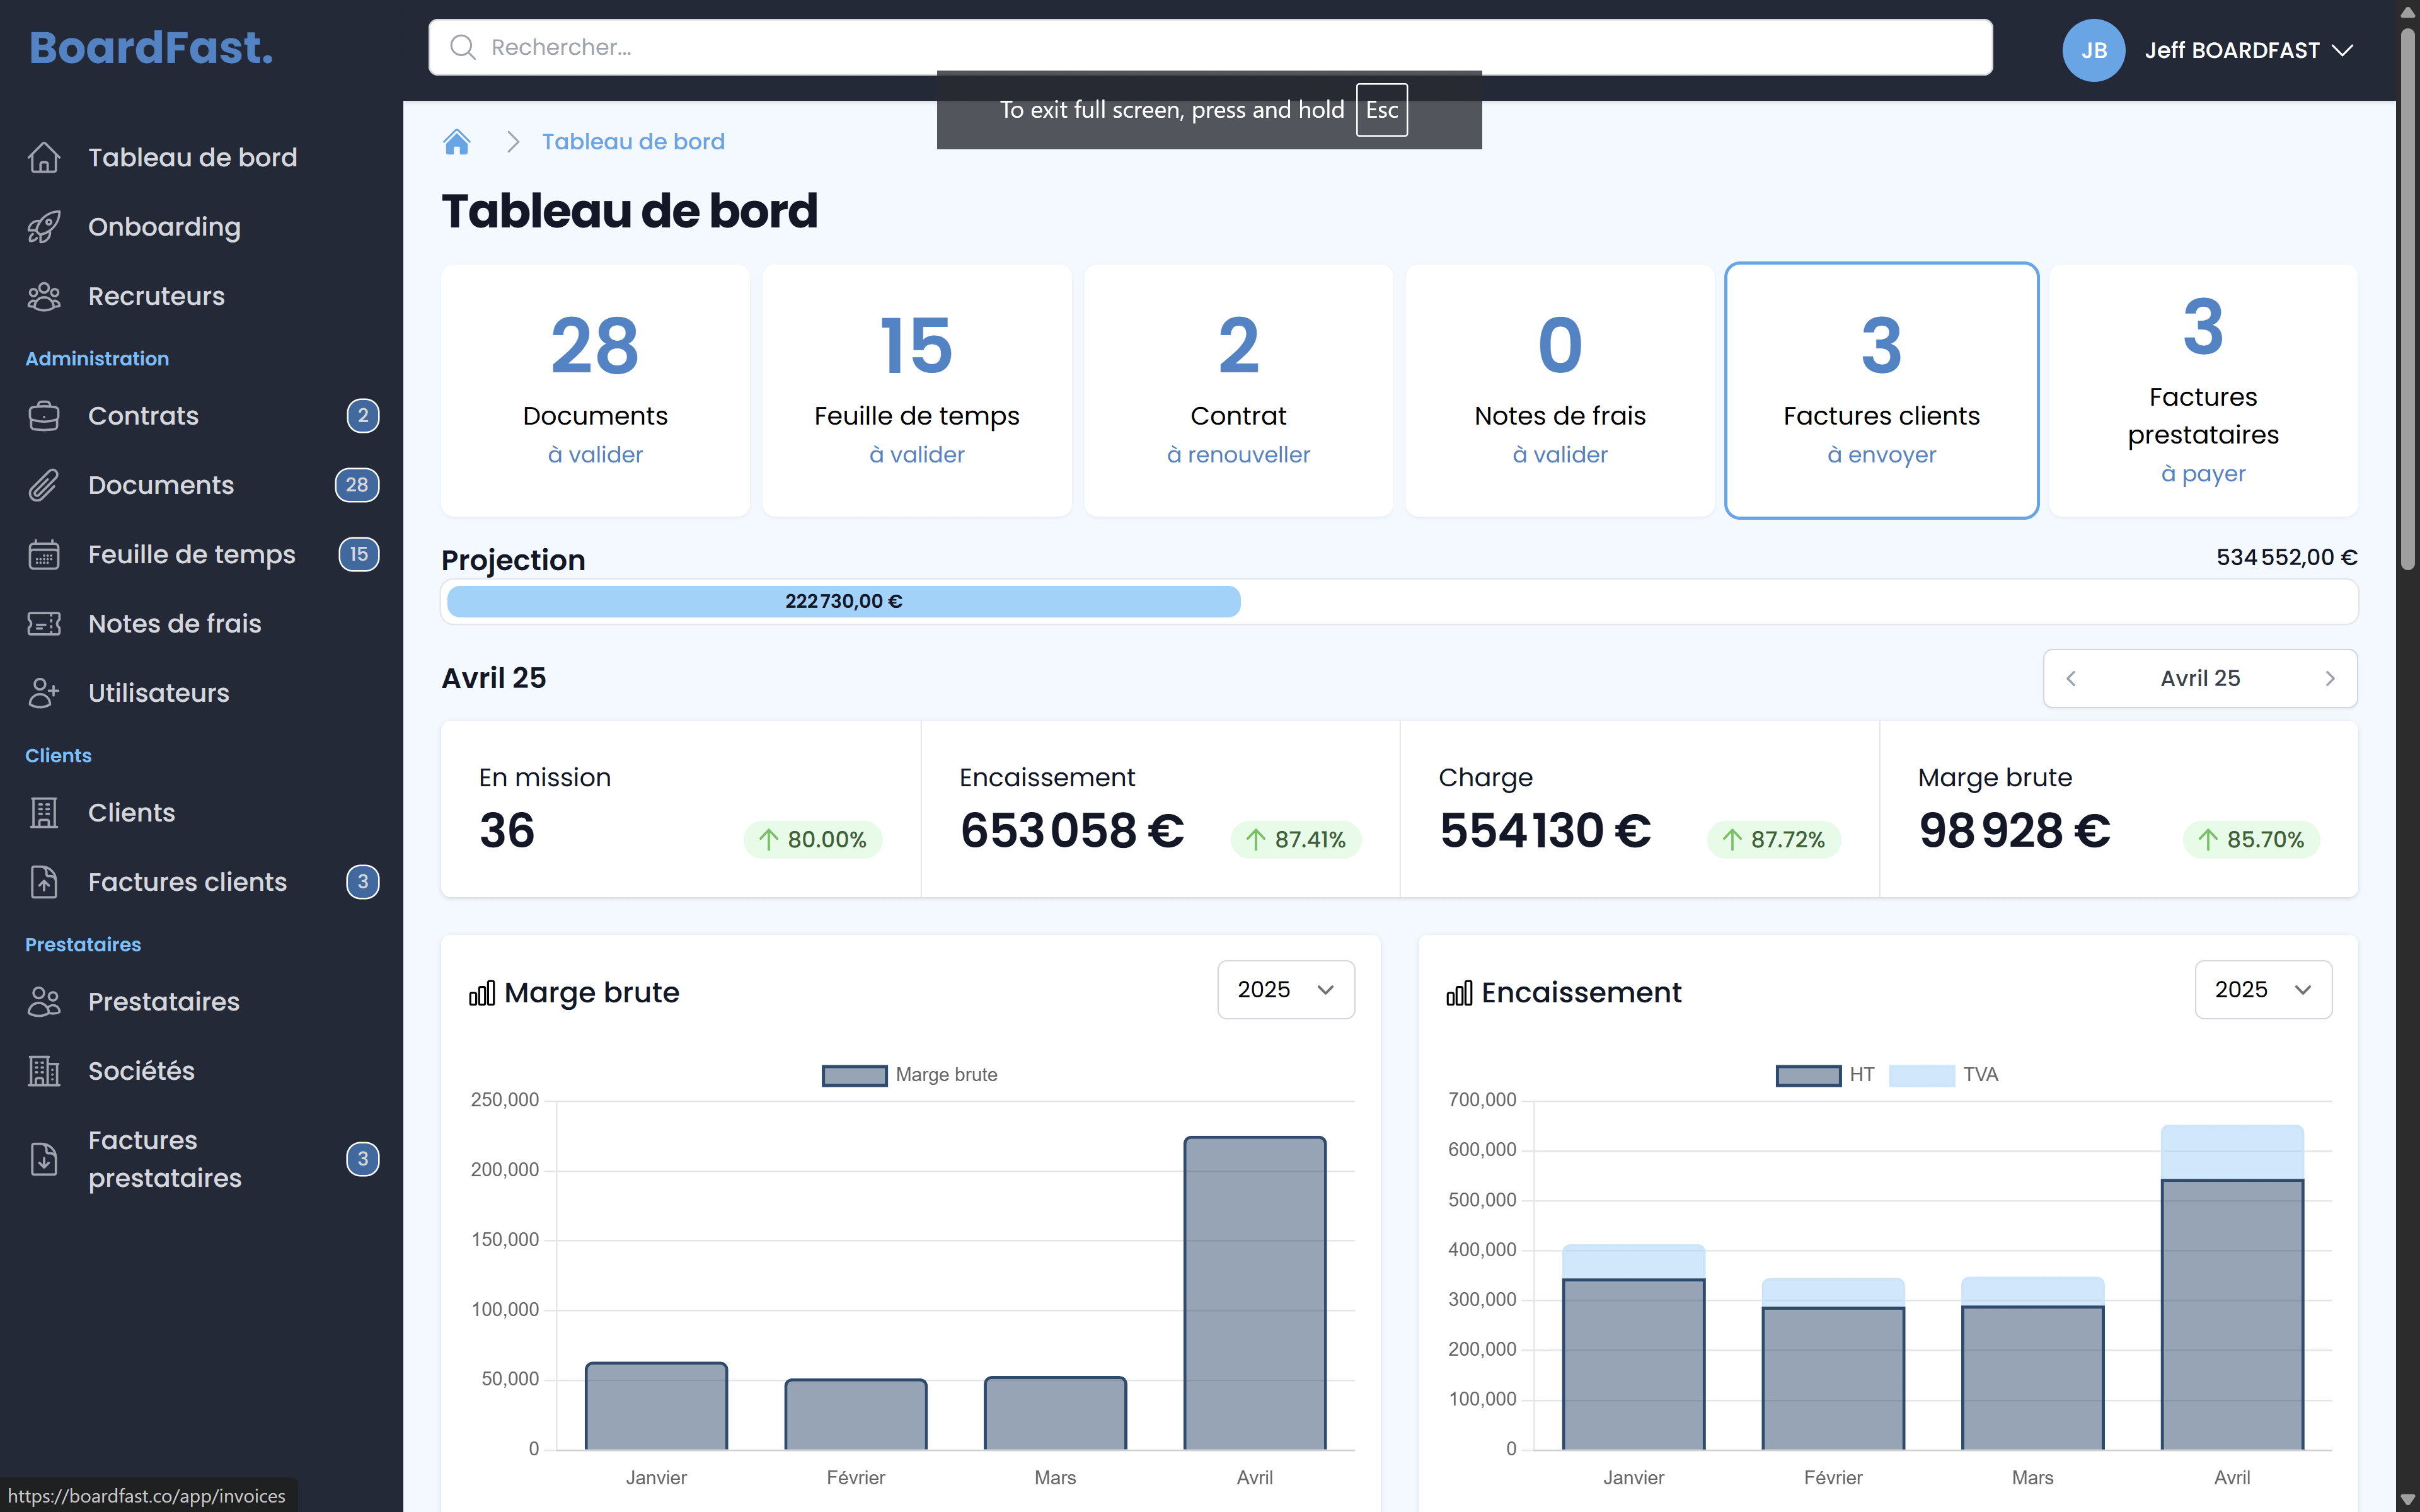Click the Esc key hint in fullscreen notice
Image resolution: width=2420 pixels, height=1512 pixels.
click(1381, 110)
